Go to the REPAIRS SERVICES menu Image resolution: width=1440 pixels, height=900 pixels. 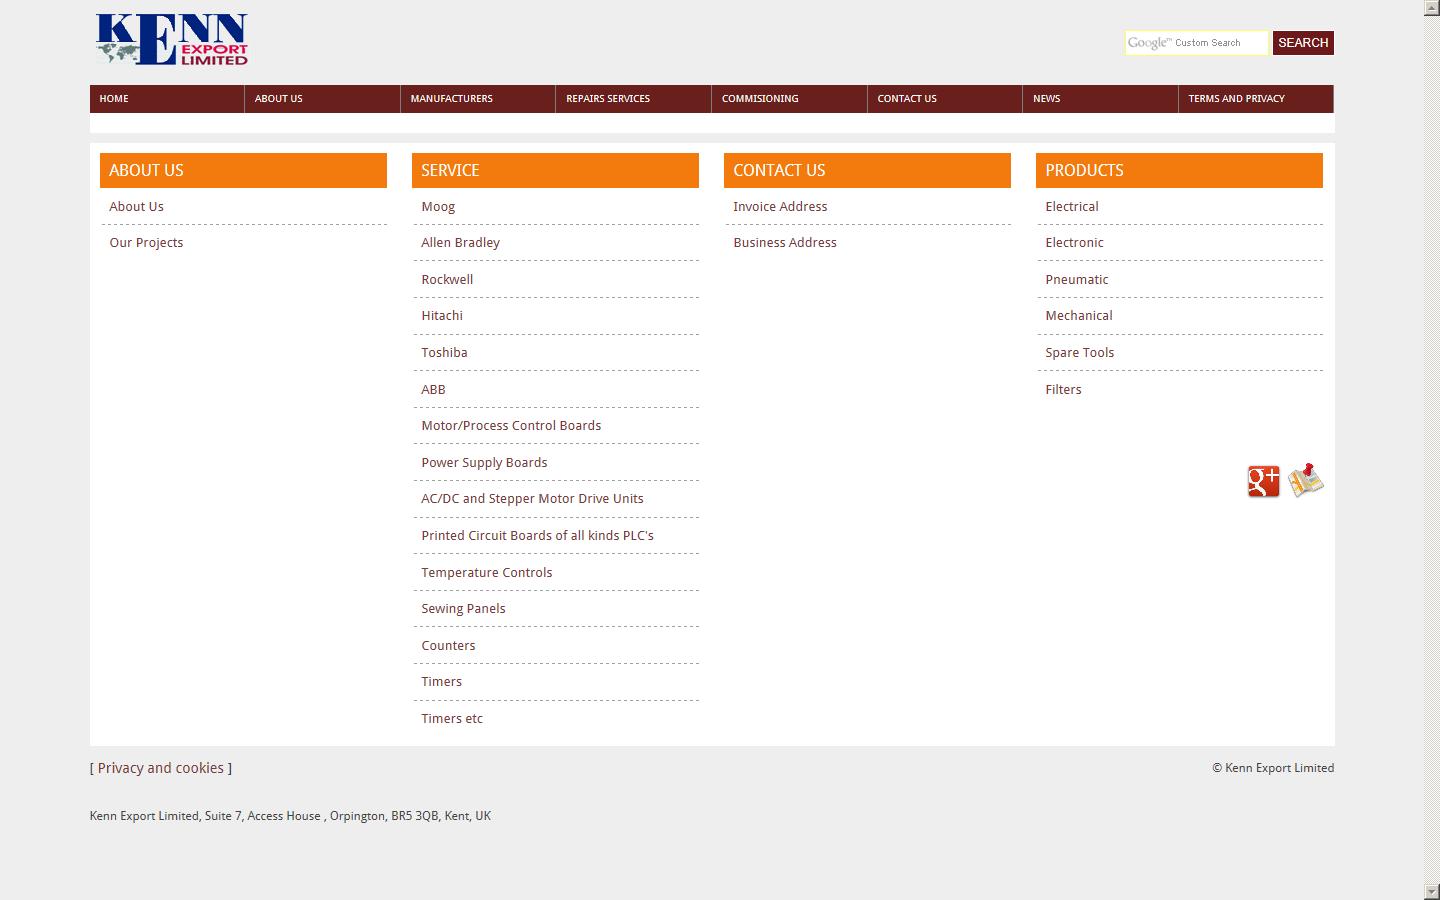(x=607, y=98)
